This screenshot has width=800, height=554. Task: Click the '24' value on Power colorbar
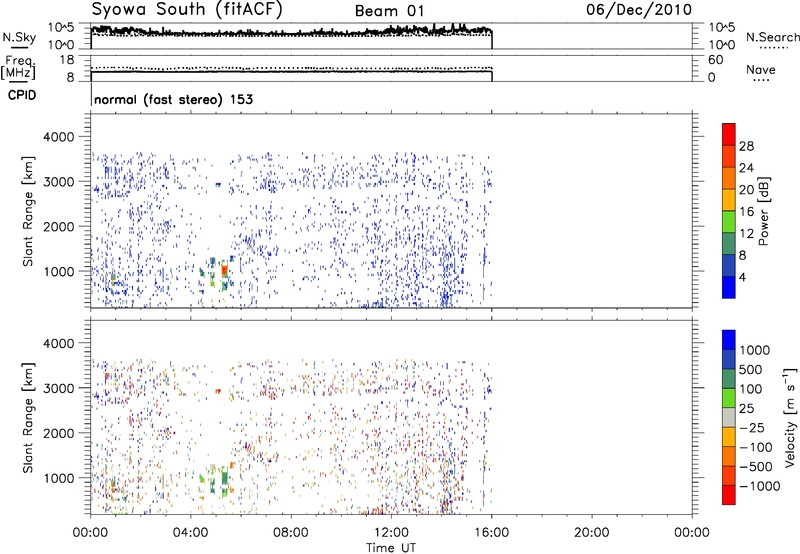tap(746, 168)
